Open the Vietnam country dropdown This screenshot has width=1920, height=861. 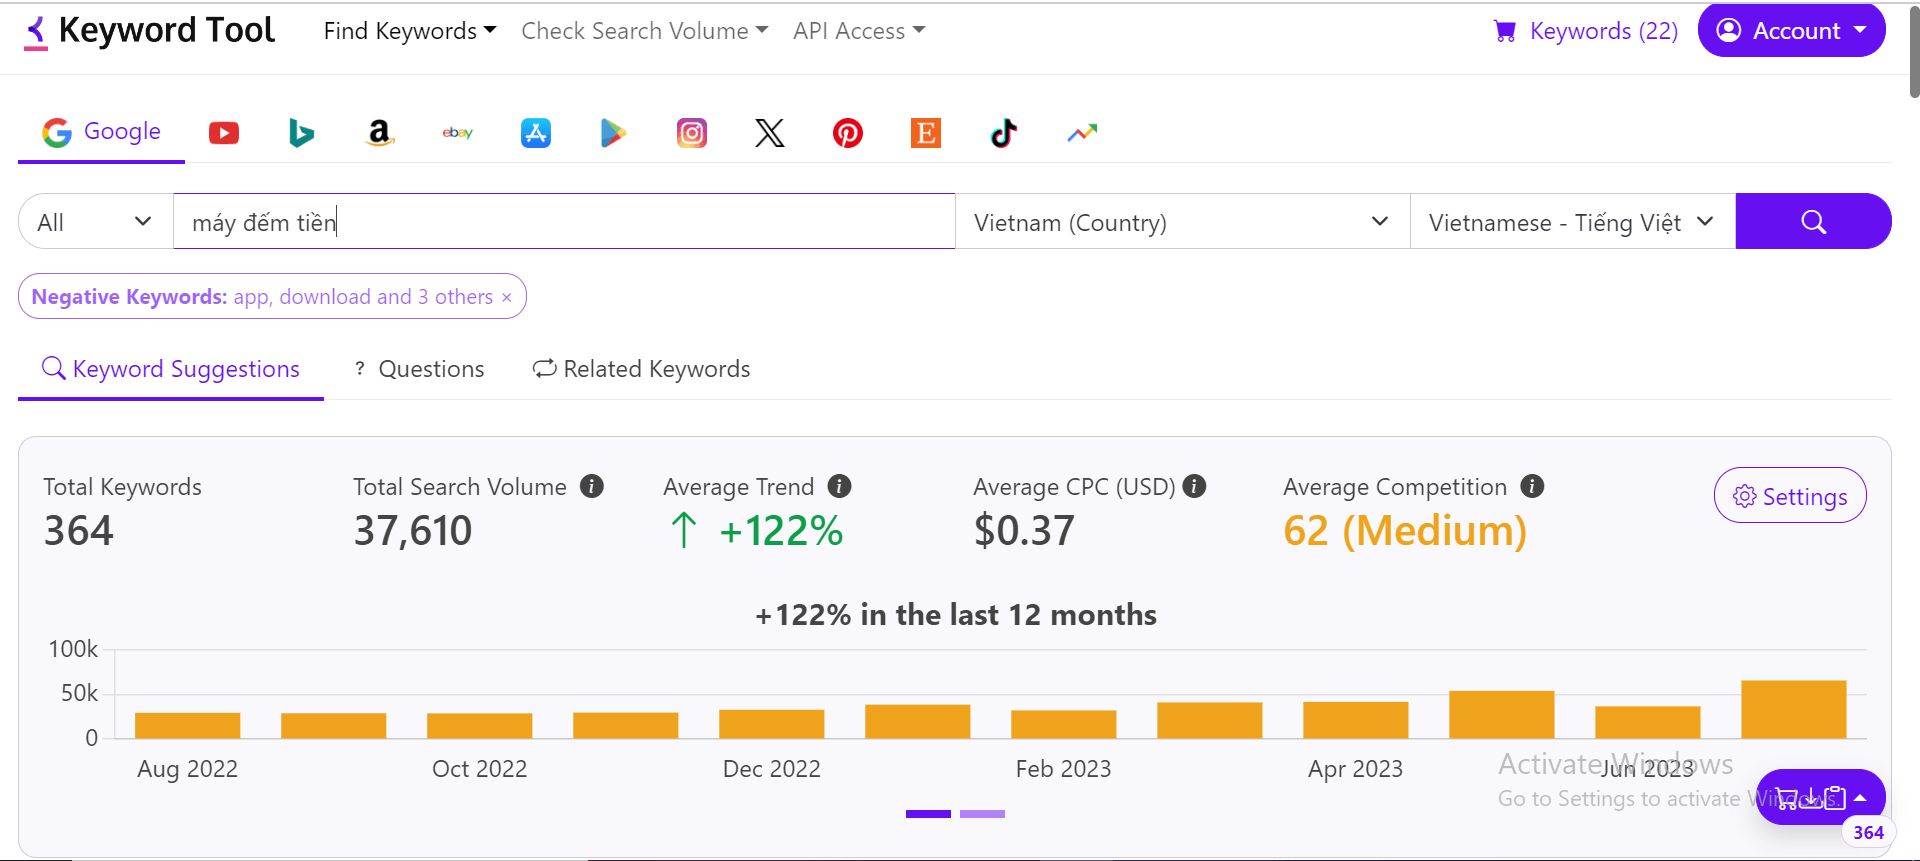(x=1182, y=222)
